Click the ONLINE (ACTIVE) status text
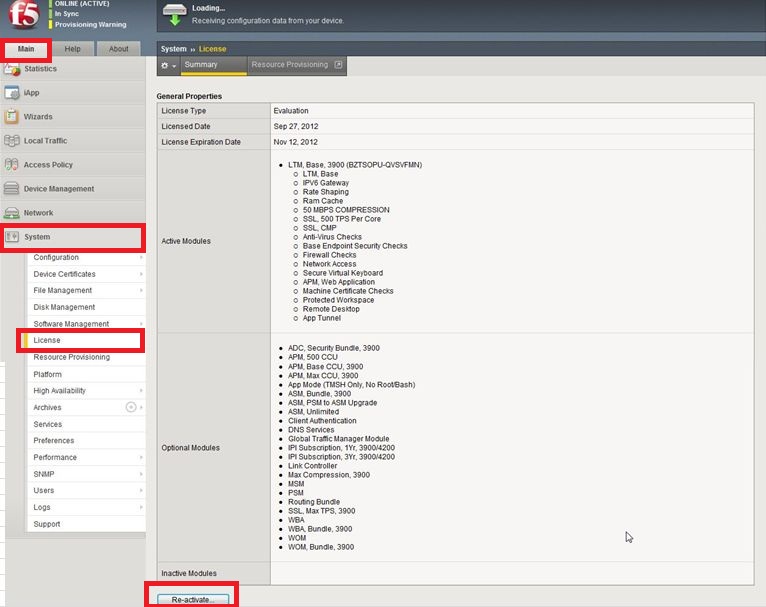The width and height of the screenshot is (766, 607). click(x=82, y=3)
